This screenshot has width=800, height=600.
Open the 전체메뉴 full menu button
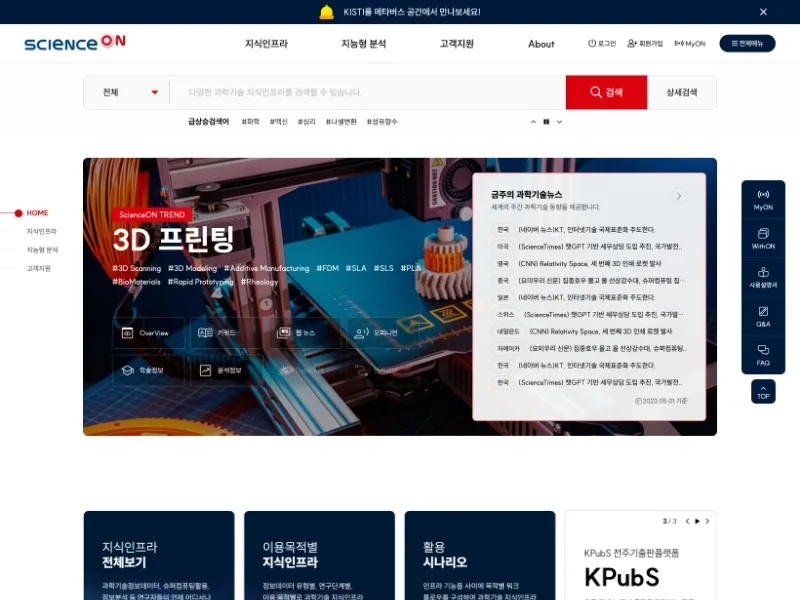(747, 43)
